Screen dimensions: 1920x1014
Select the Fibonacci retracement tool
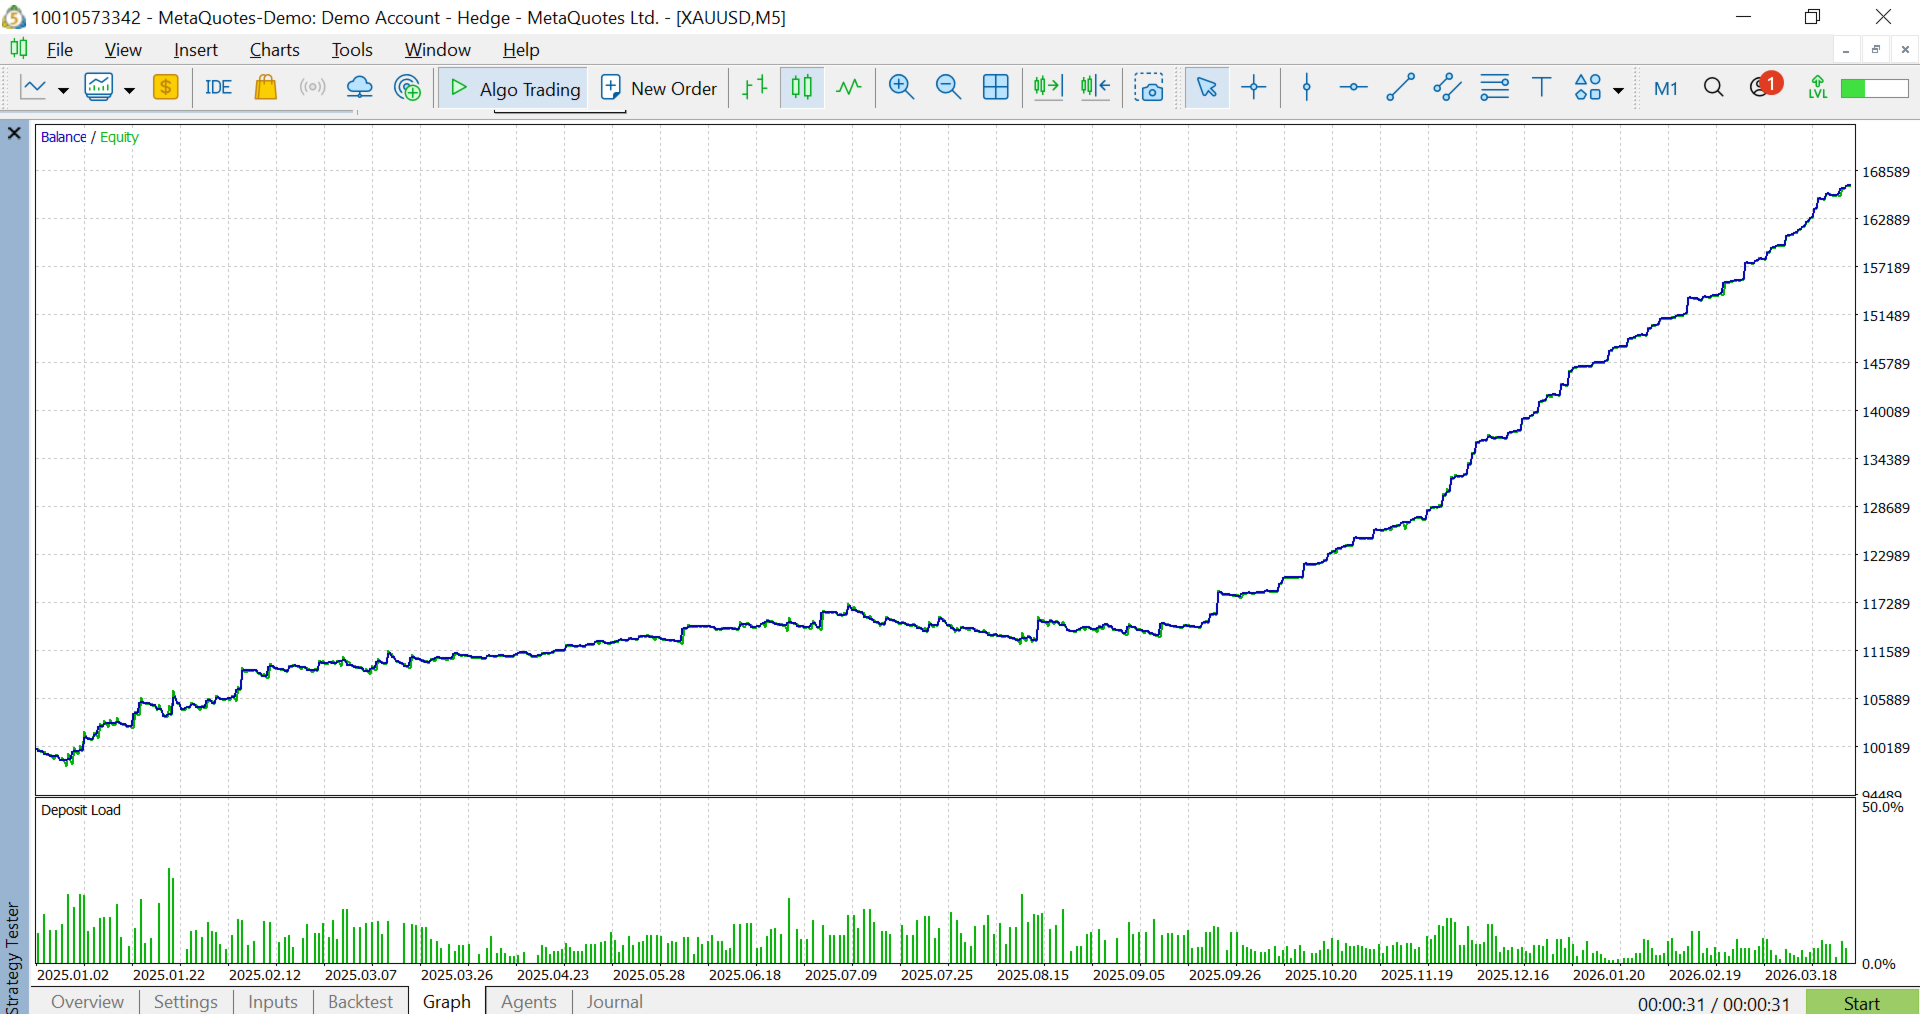1494,88
